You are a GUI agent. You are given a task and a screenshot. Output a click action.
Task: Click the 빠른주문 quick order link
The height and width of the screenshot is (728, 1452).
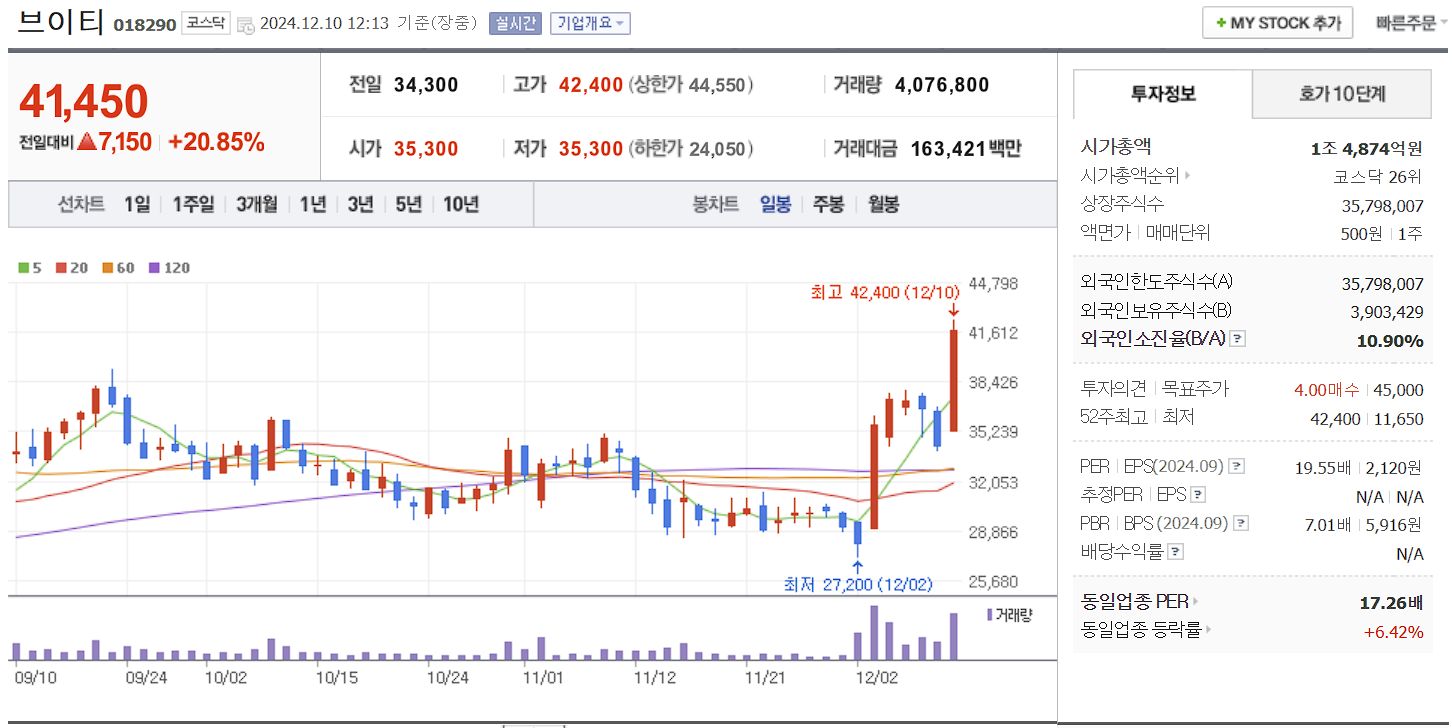tap(1406, 22)
